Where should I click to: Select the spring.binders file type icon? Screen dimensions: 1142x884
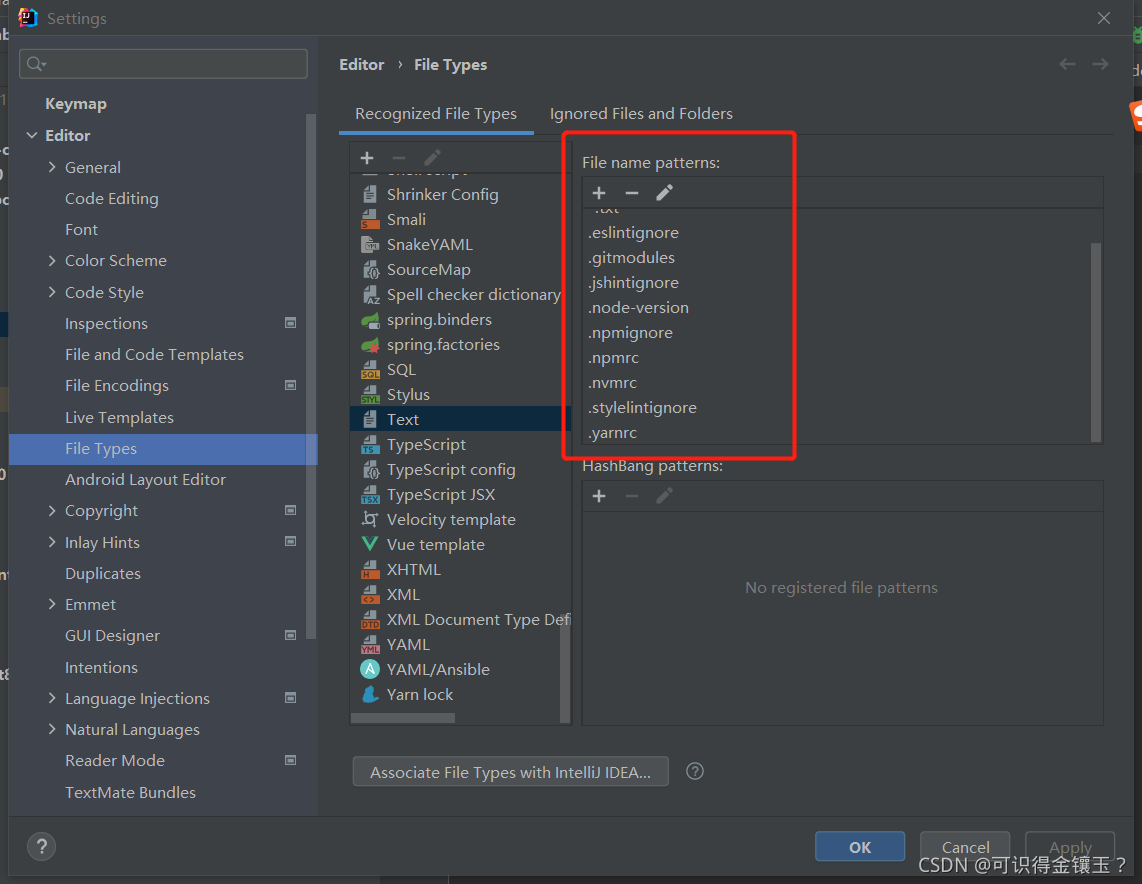tap(370, 320)
